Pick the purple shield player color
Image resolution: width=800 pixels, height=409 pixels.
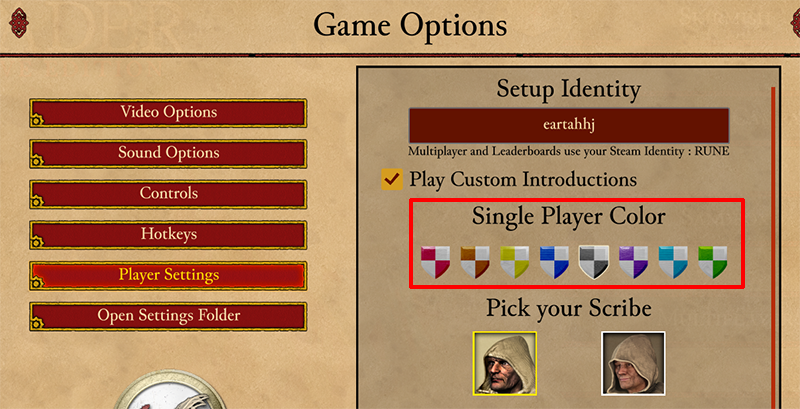point(633,262)
